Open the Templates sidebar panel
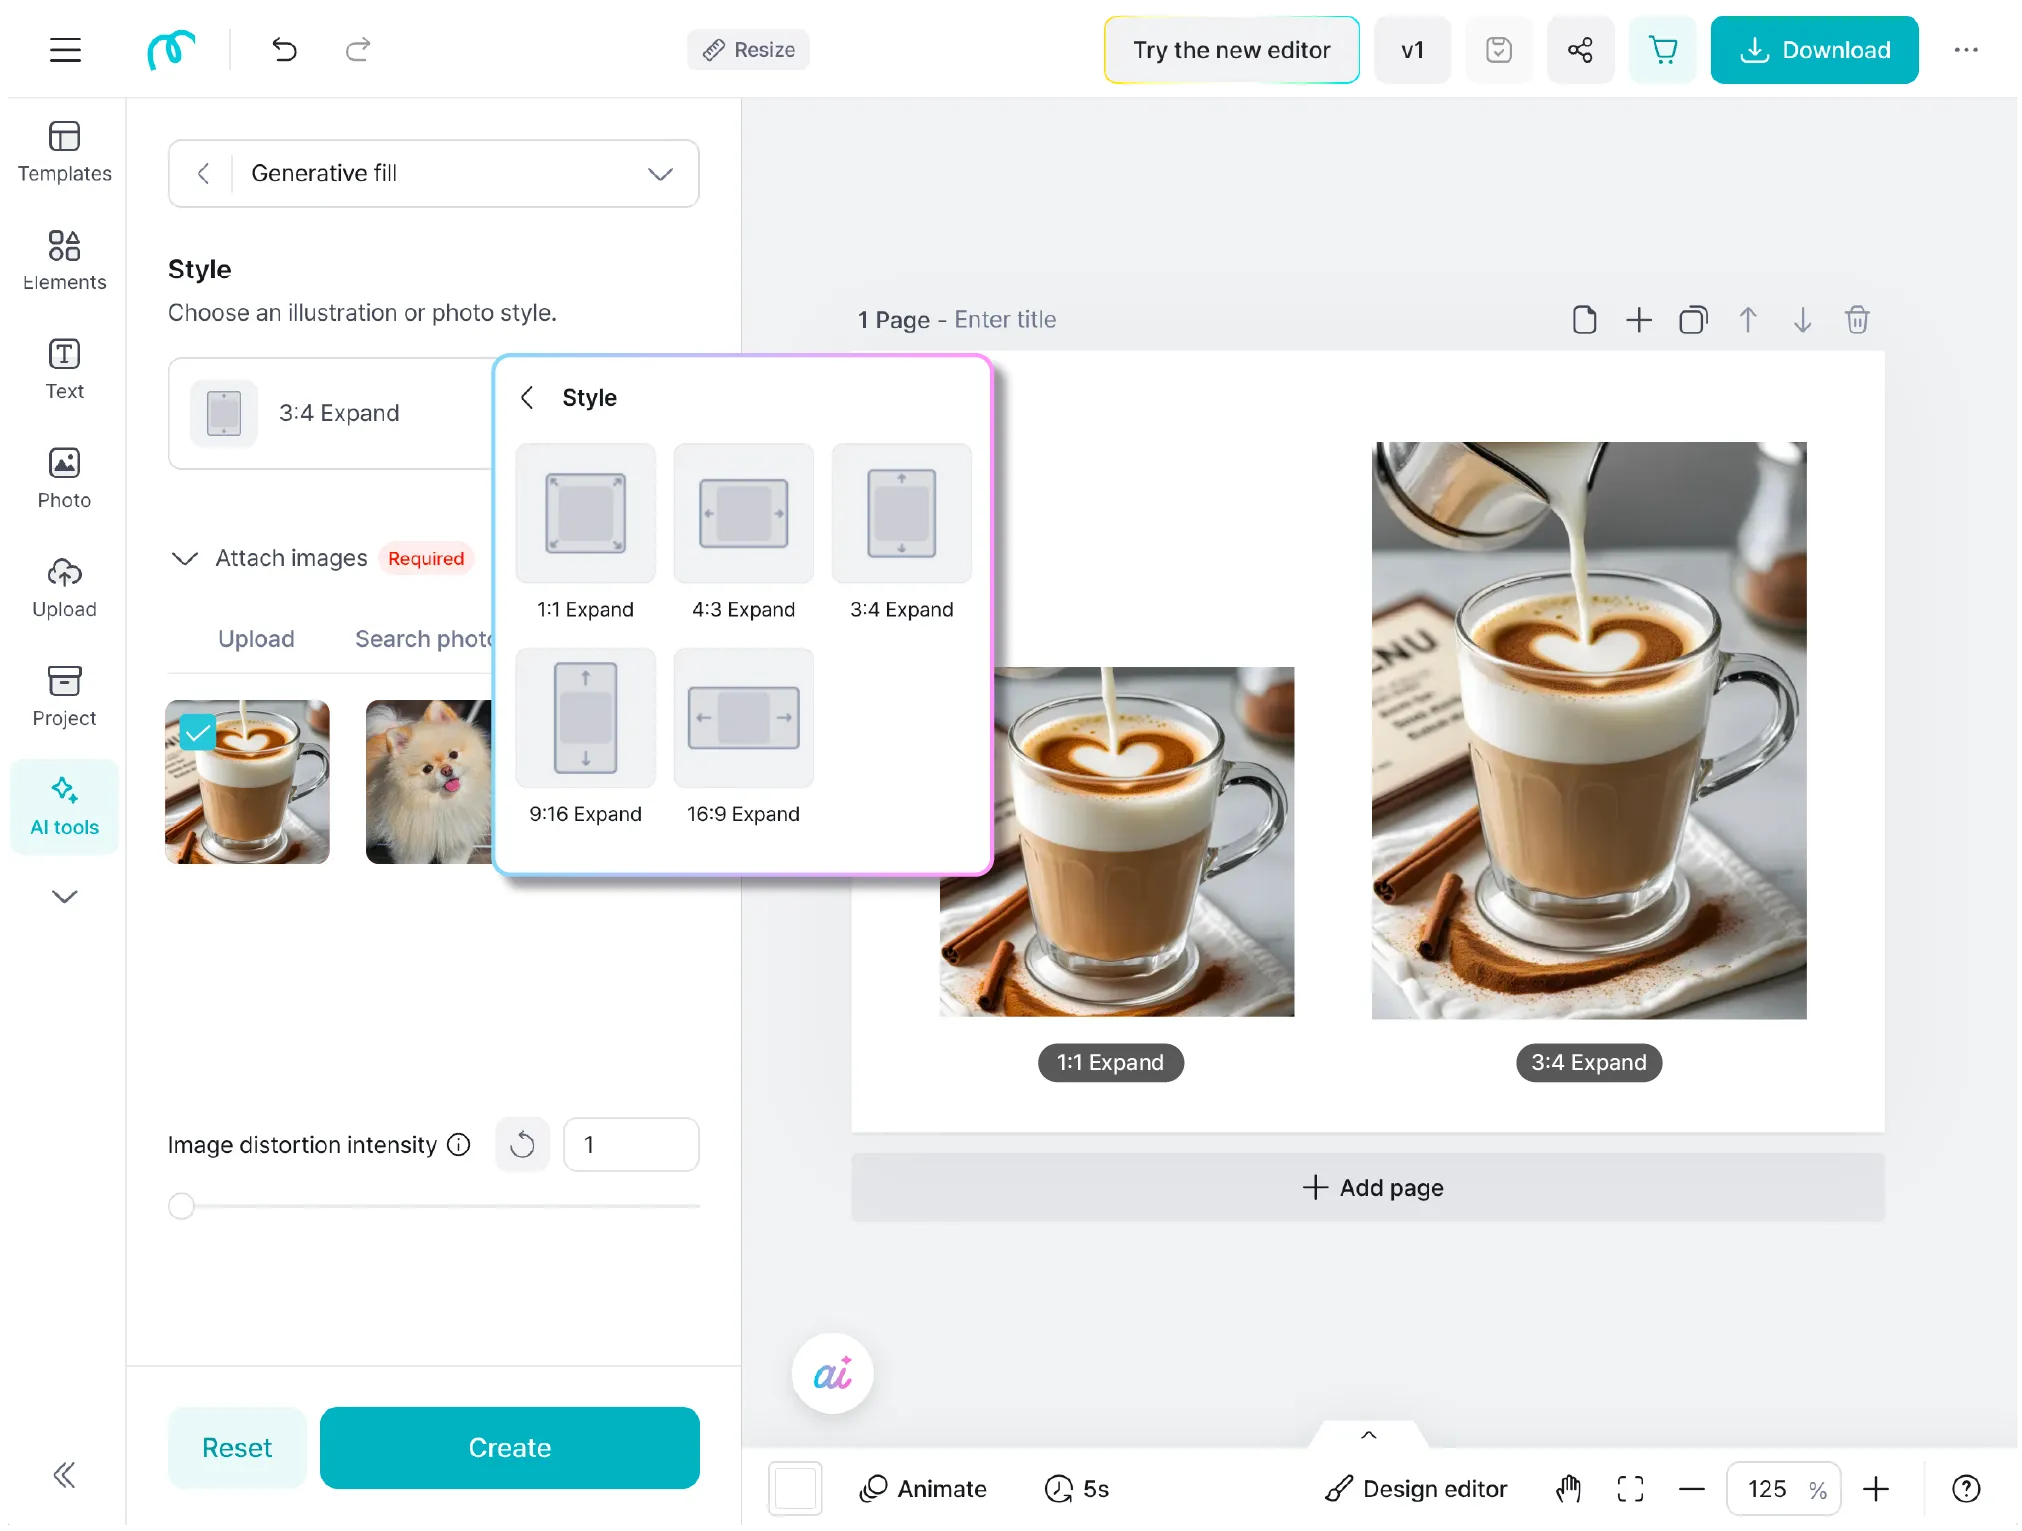This screenshot has width=2022, height=1531. (64, 152)
